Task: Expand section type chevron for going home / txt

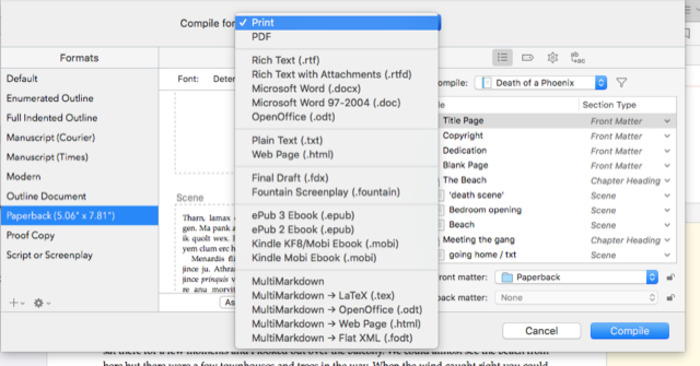Action: tap(667, 255)
